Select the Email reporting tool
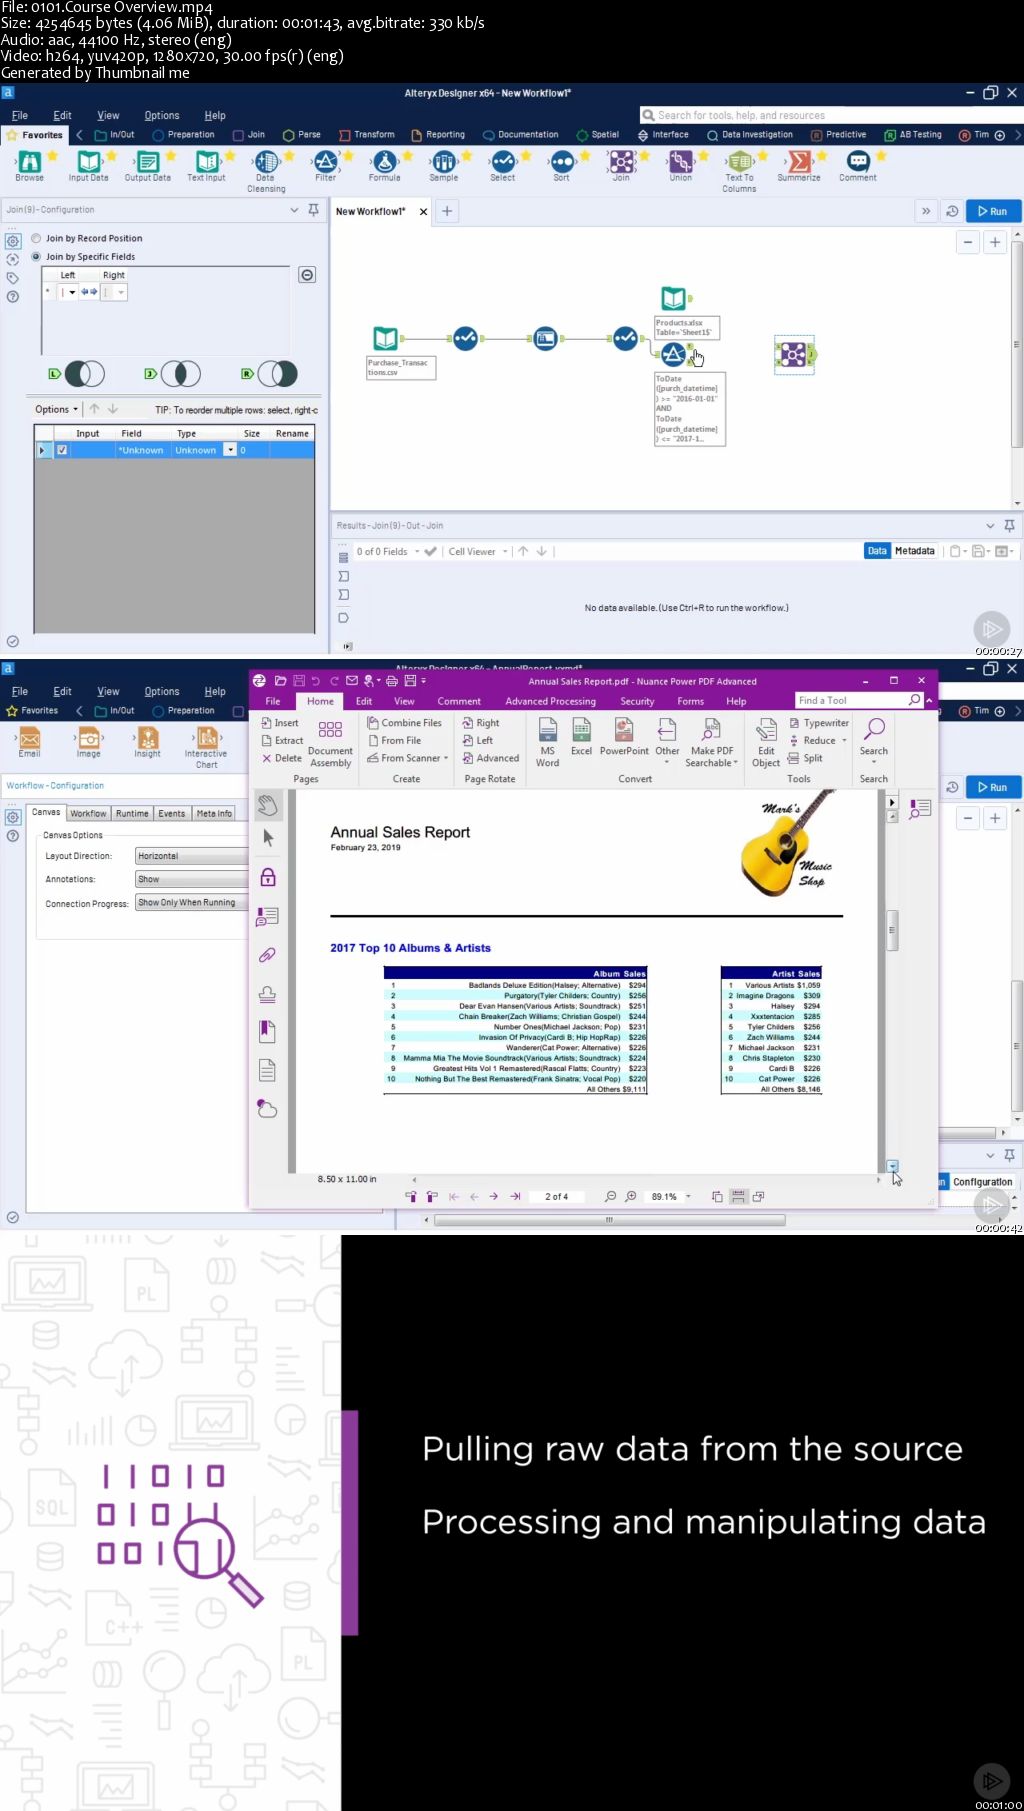The image size is (1024, 1811). point(30,742)
